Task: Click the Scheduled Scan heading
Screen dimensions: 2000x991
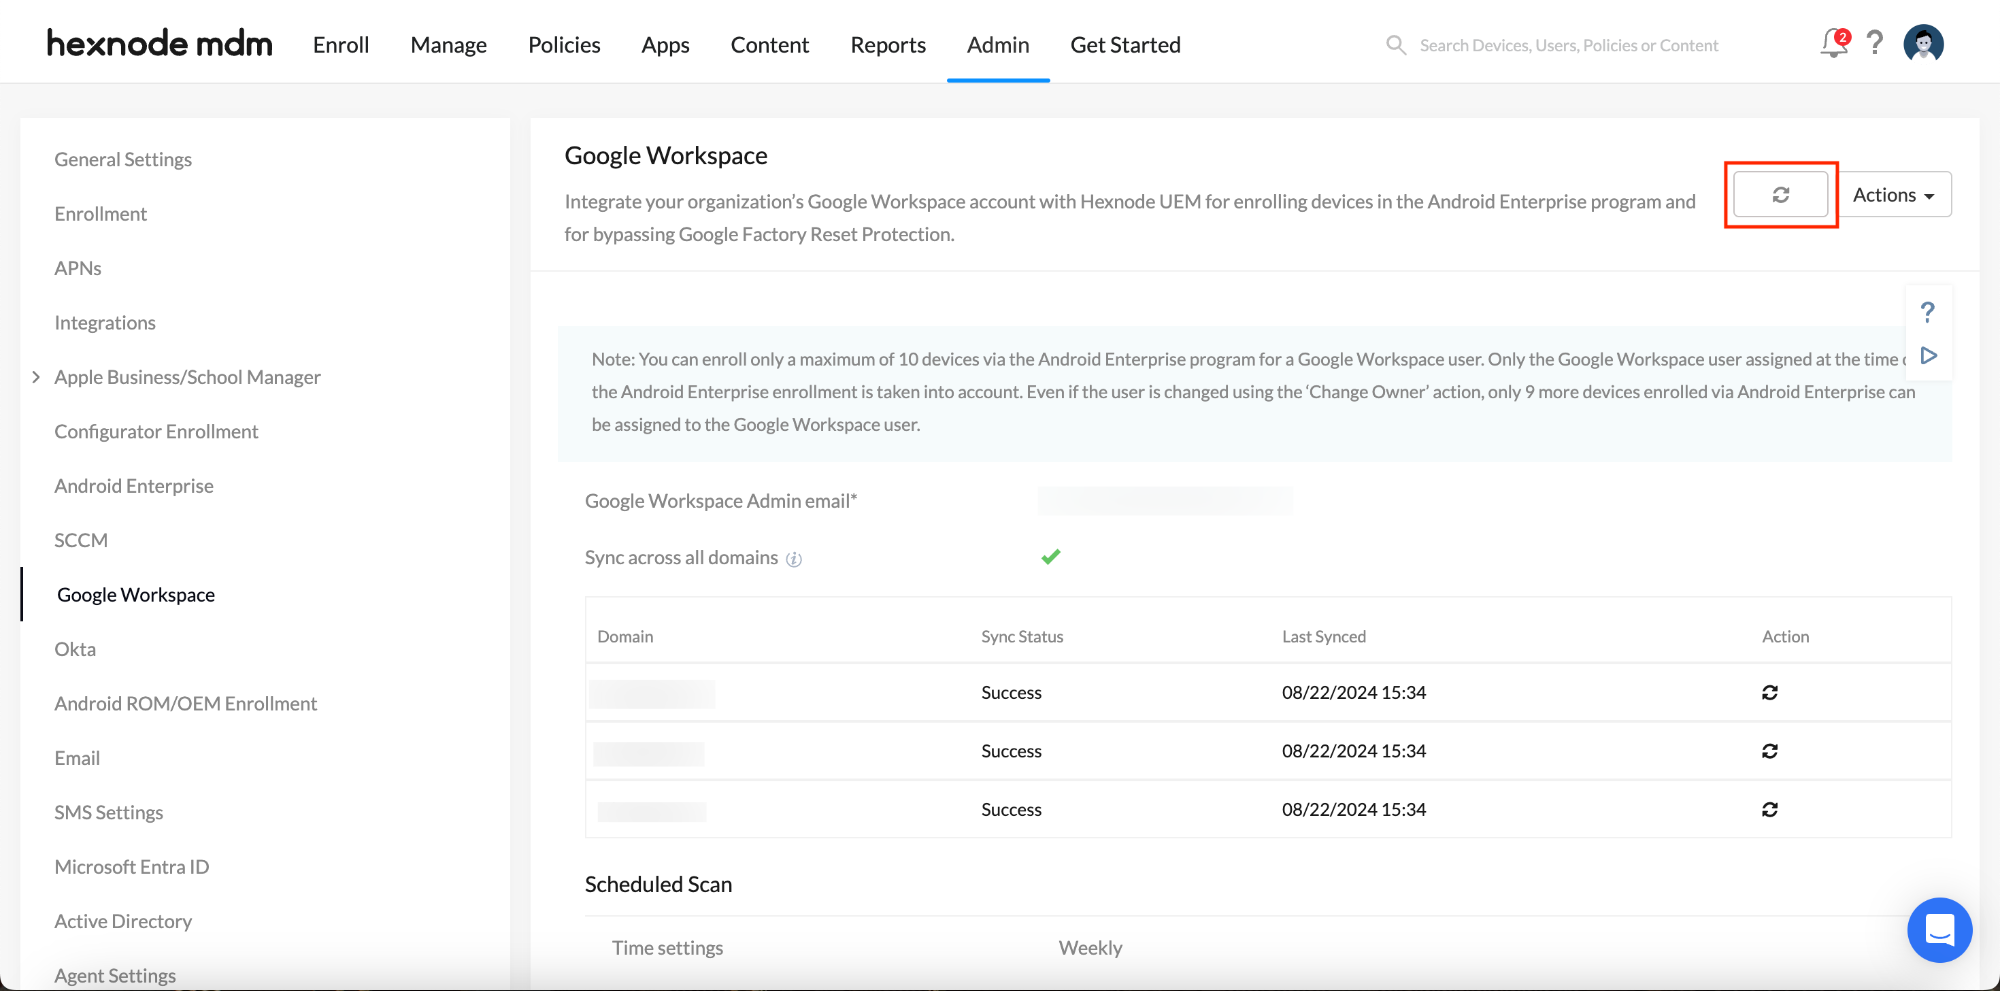Action: (658, 884)
